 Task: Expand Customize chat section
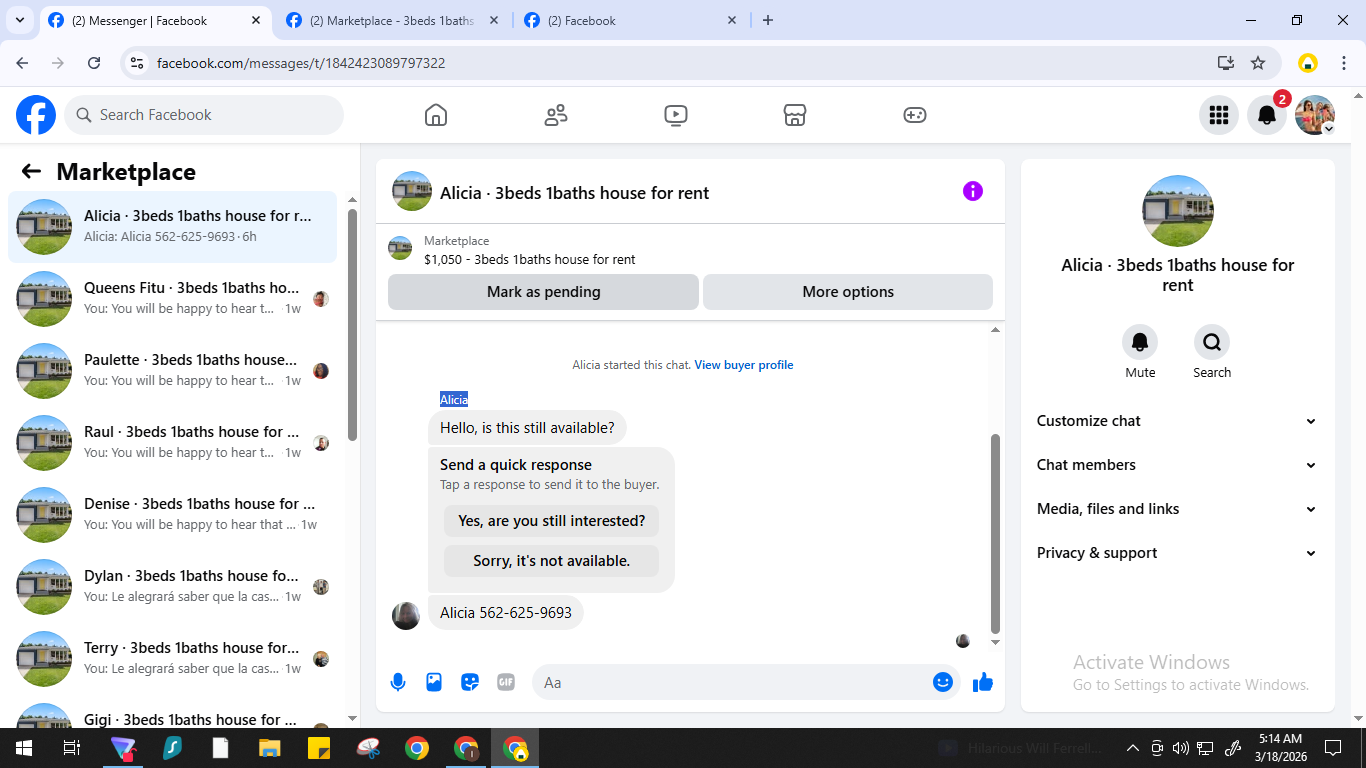coord(1178,421)
